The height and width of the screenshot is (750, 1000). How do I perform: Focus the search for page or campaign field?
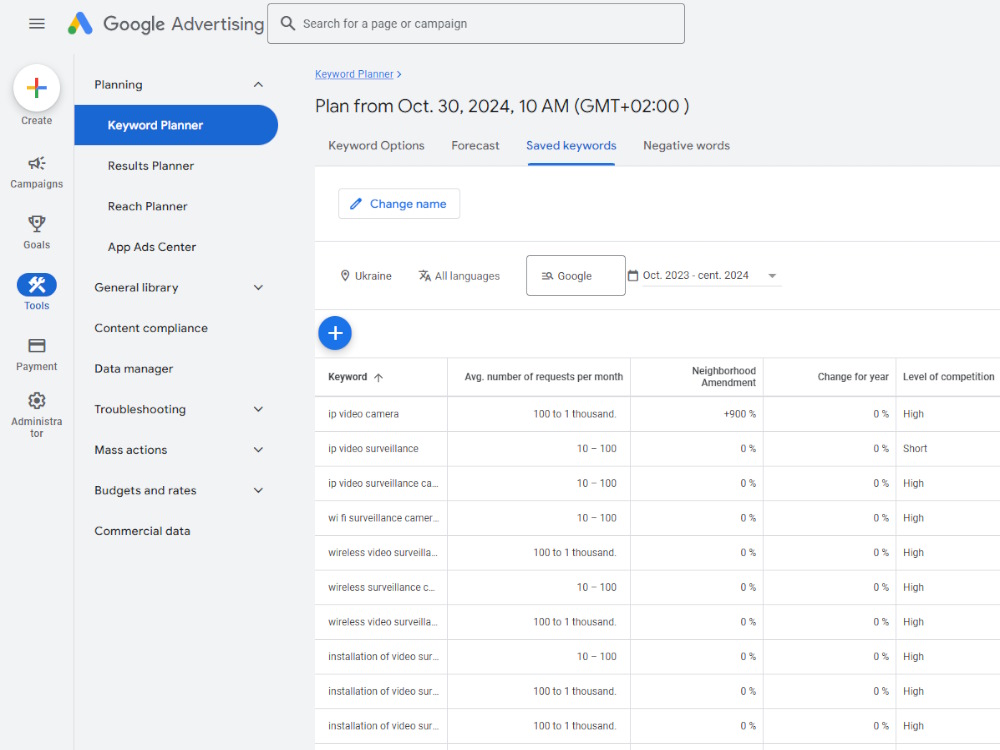tap(476, 24)
